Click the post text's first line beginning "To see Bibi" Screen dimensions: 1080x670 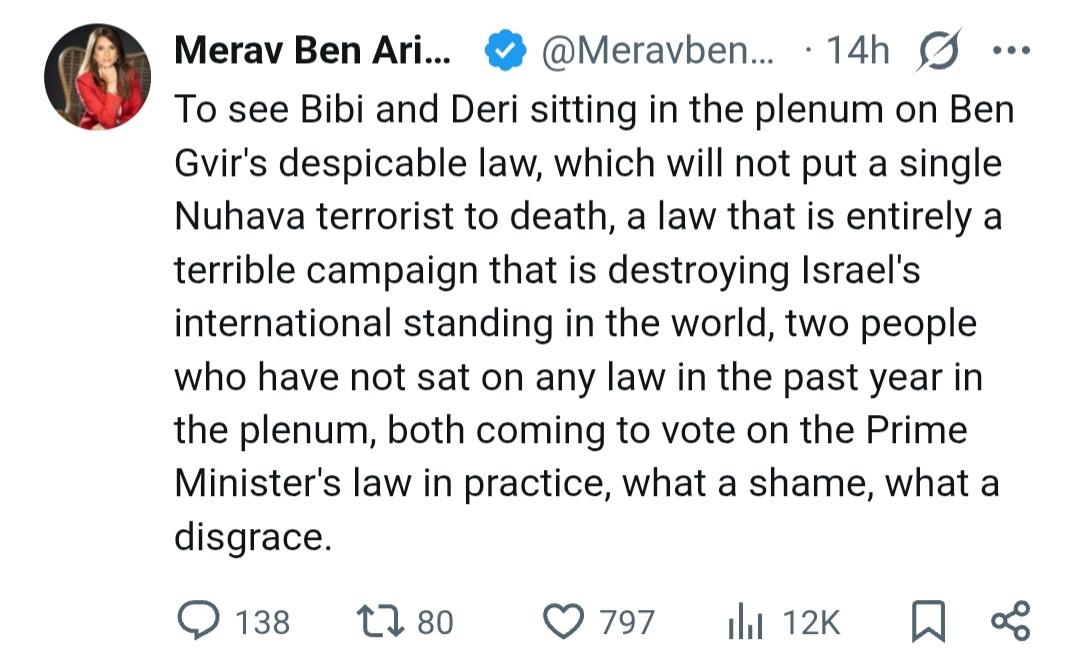[x=594, y=109]
